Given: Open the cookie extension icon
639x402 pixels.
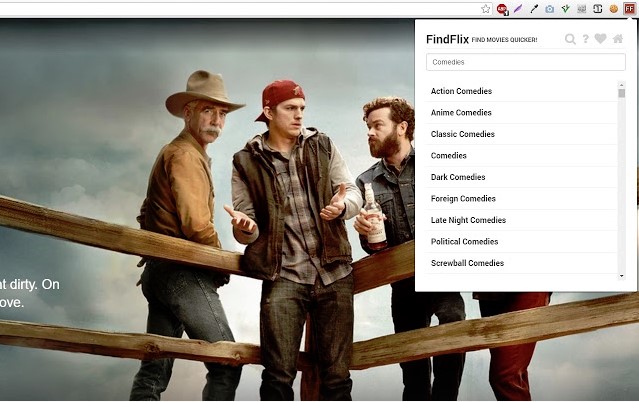Looking at the screenshot, I should pos(613,9).
